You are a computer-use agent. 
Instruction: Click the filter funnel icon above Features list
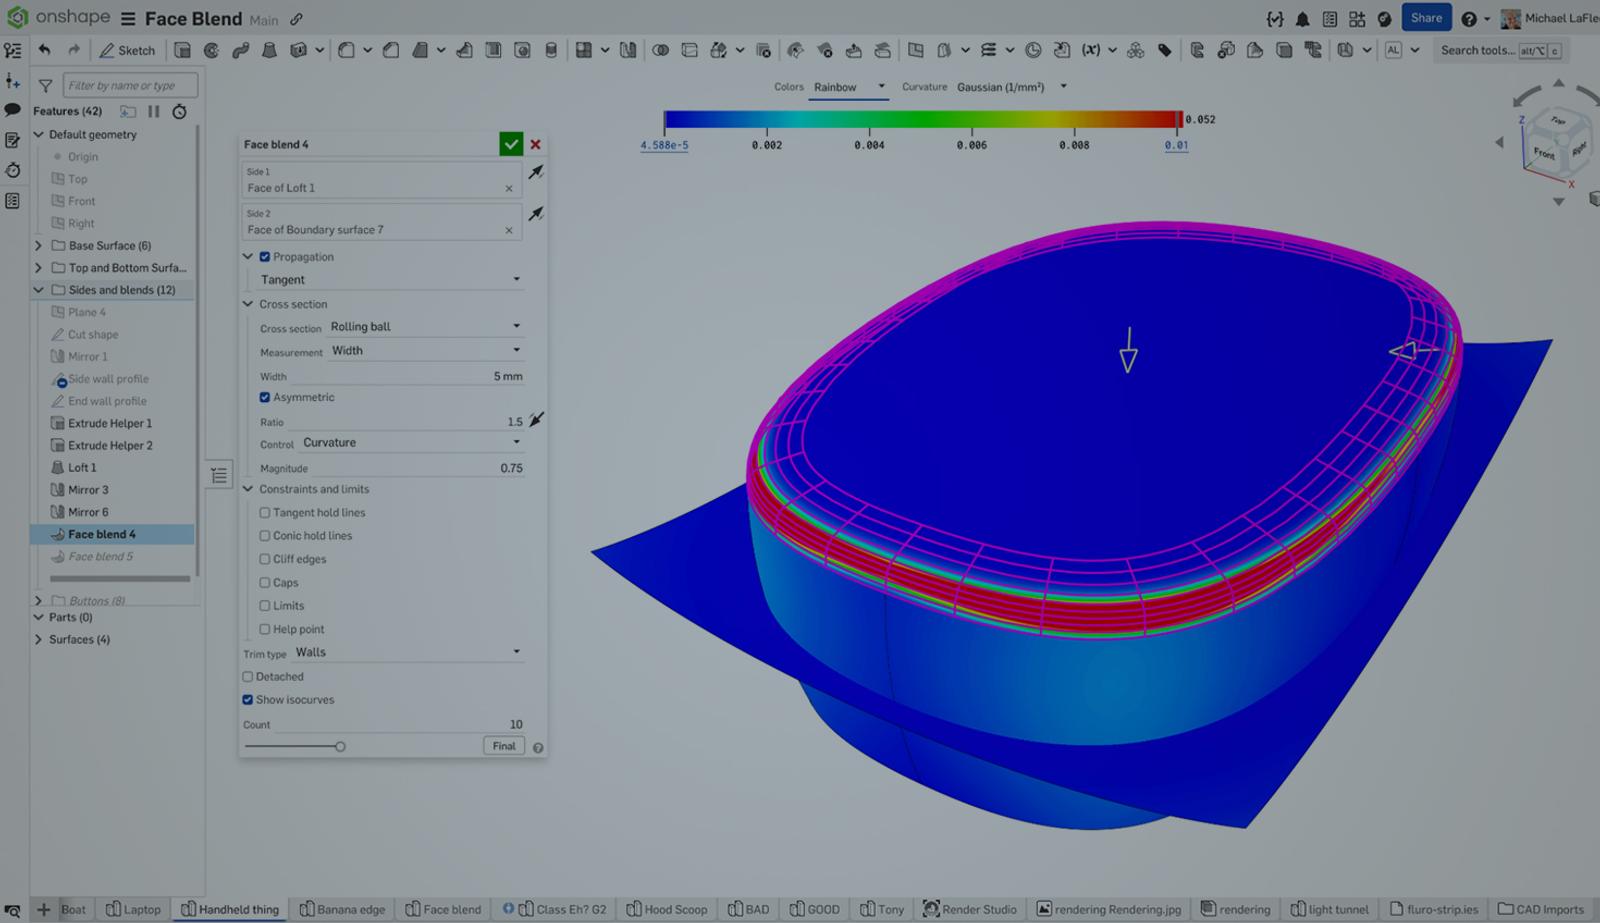(x=44, y=85)
